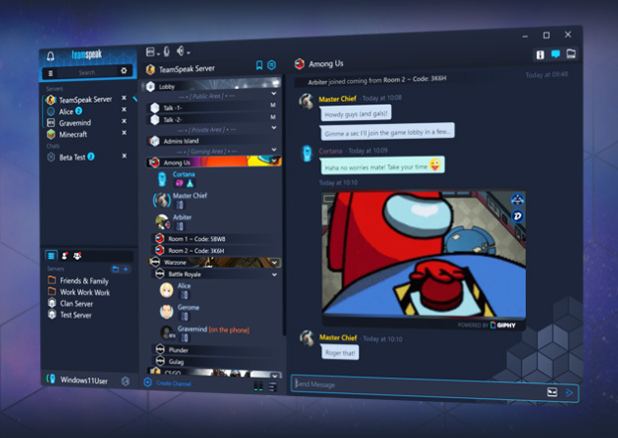The width and height of the screenshot is (618, 438).
Task: Bookmark the TeamSpeak Server
Action: click(259, 65)
